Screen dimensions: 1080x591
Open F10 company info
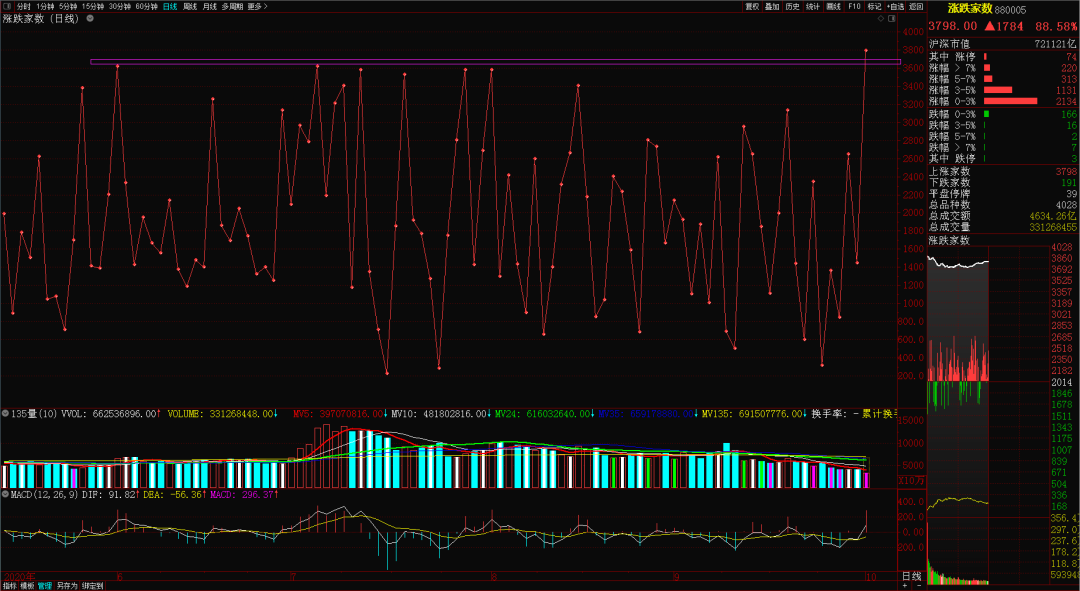(854, 6)
